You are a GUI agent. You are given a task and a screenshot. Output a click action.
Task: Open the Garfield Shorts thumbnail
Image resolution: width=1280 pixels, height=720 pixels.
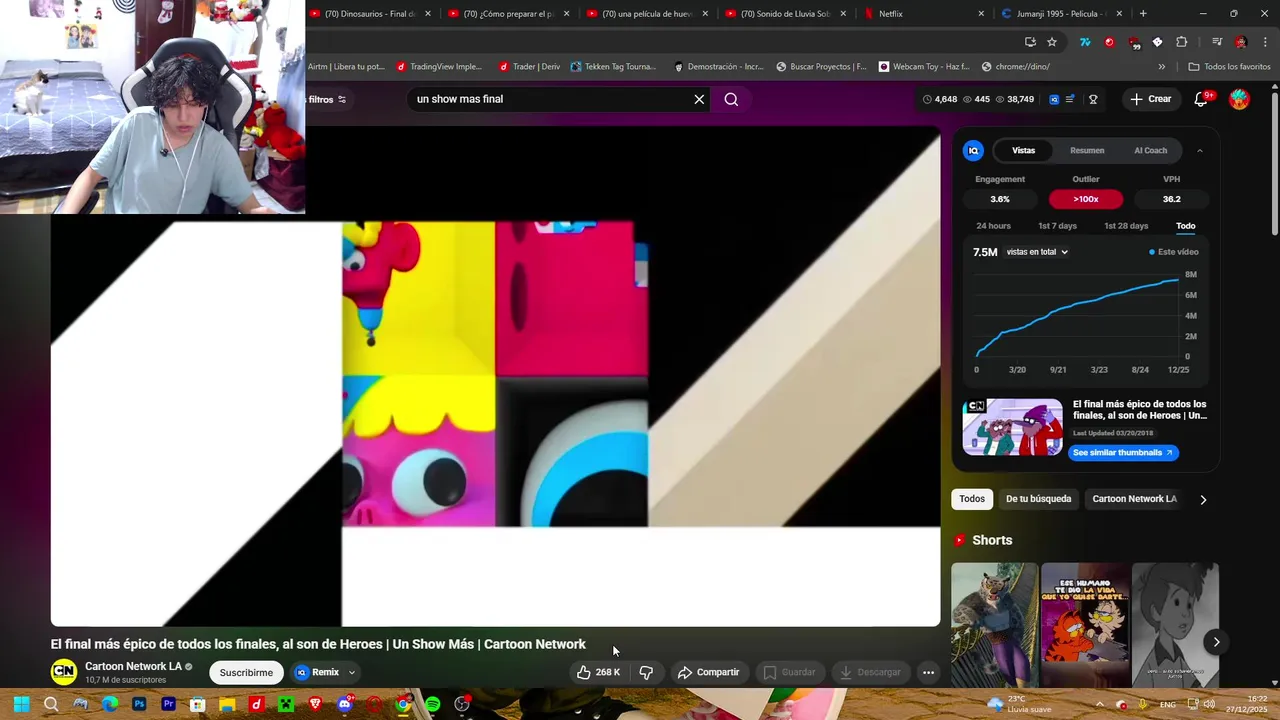[1085, 625]
